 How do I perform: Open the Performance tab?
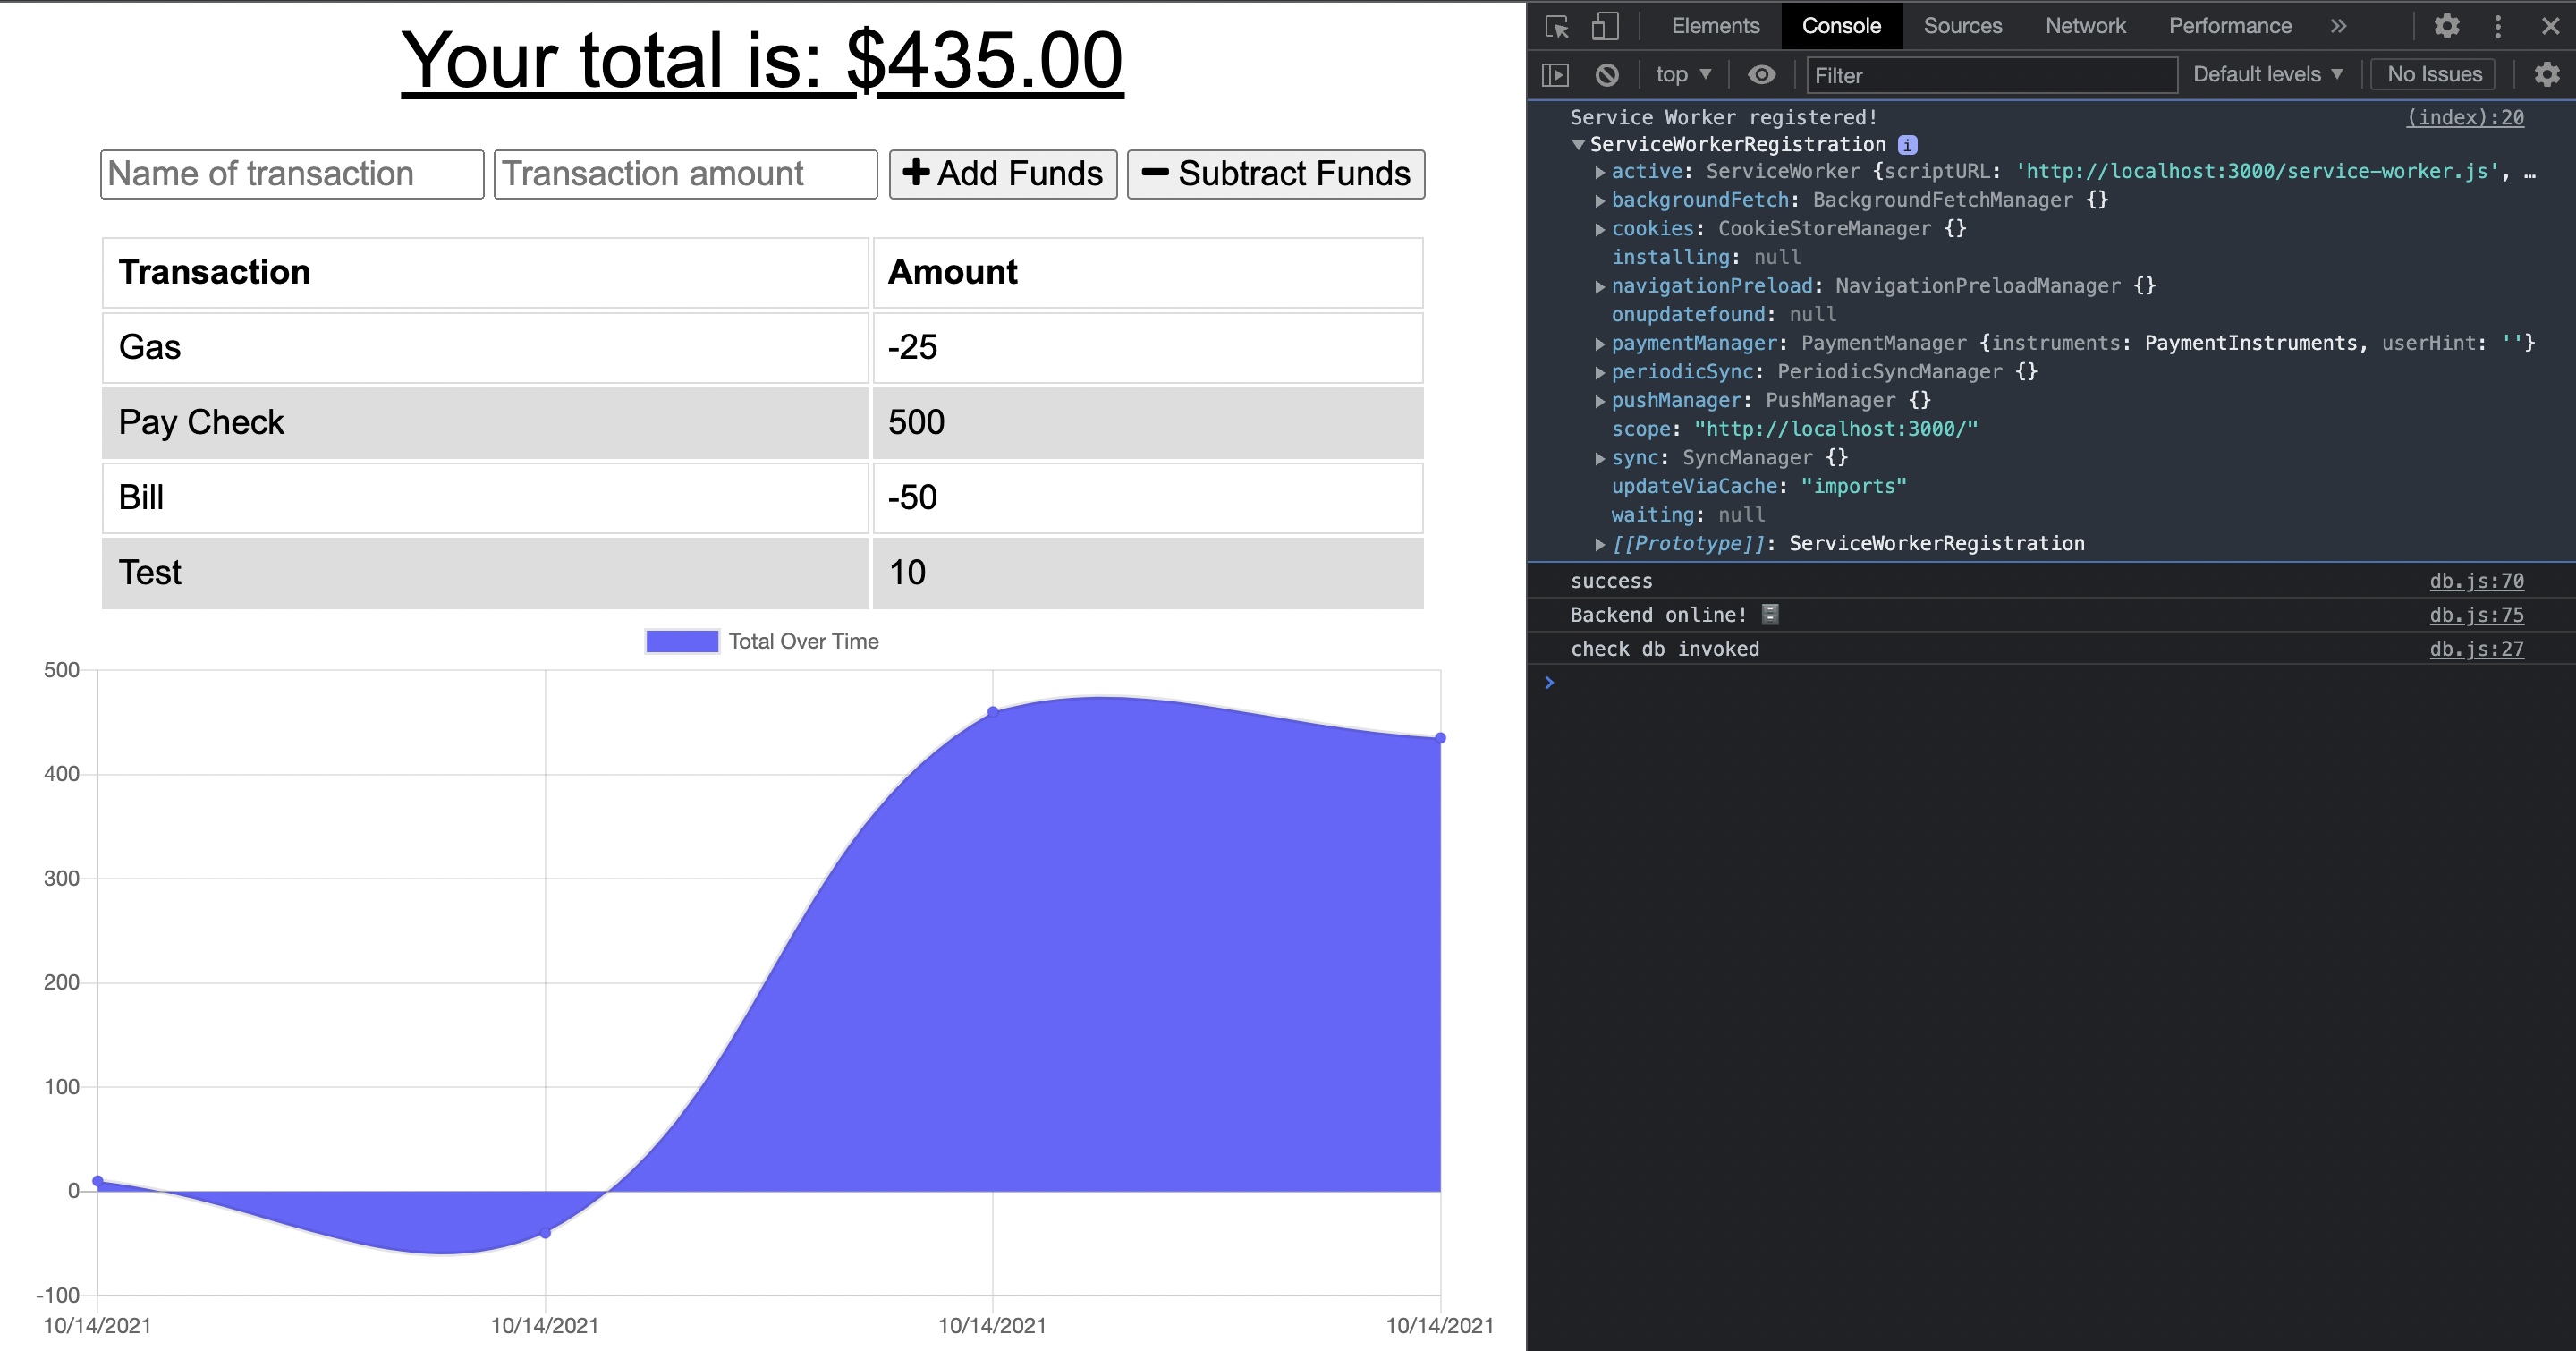point(2230,26)
